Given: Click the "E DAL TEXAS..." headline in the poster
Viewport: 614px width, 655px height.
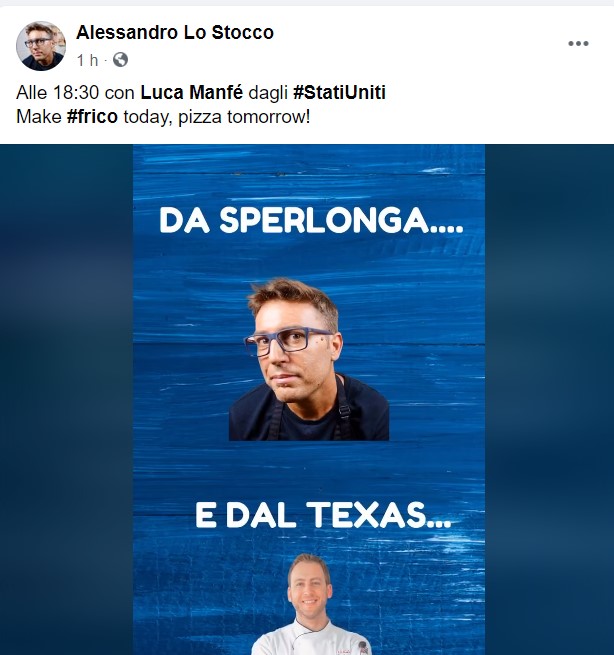Looking at the screenshot, I should coord(323,515).
